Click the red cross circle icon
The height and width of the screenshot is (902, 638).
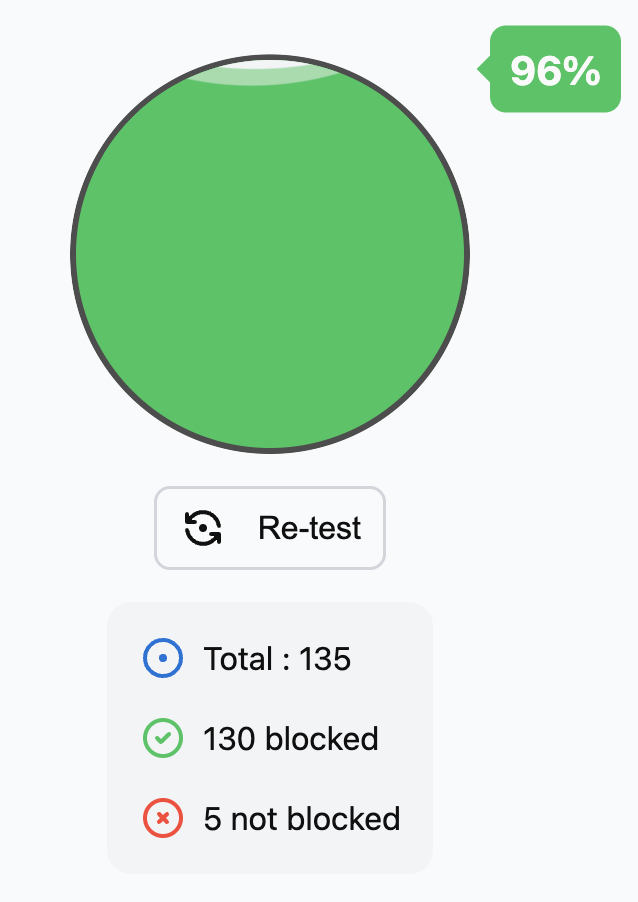point(163,818)
